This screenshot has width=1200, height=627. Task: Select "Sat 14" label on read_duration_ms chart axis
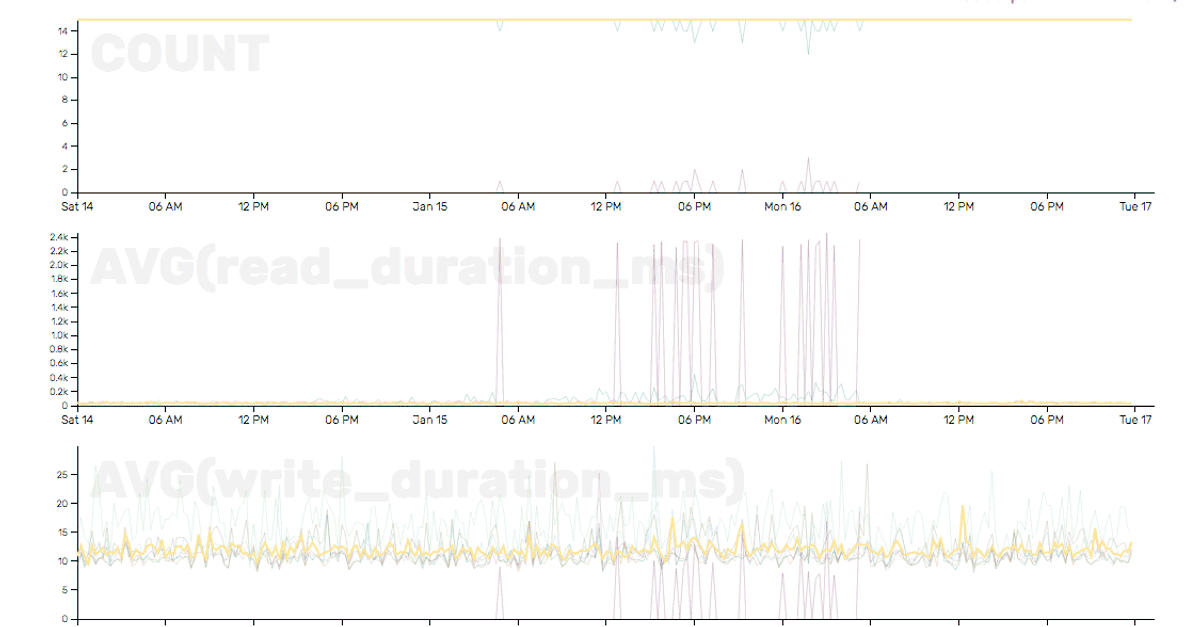[77, 420]
